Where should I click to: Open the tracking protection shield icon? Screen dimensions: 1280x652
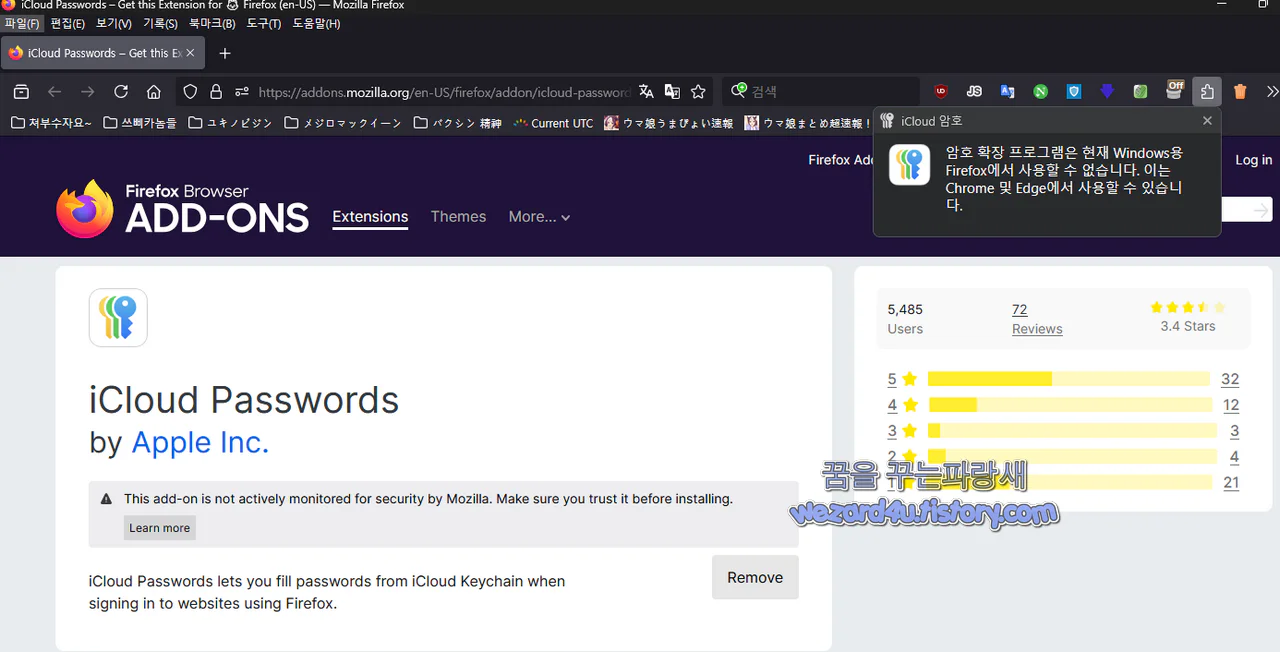(x=190, y=92)
